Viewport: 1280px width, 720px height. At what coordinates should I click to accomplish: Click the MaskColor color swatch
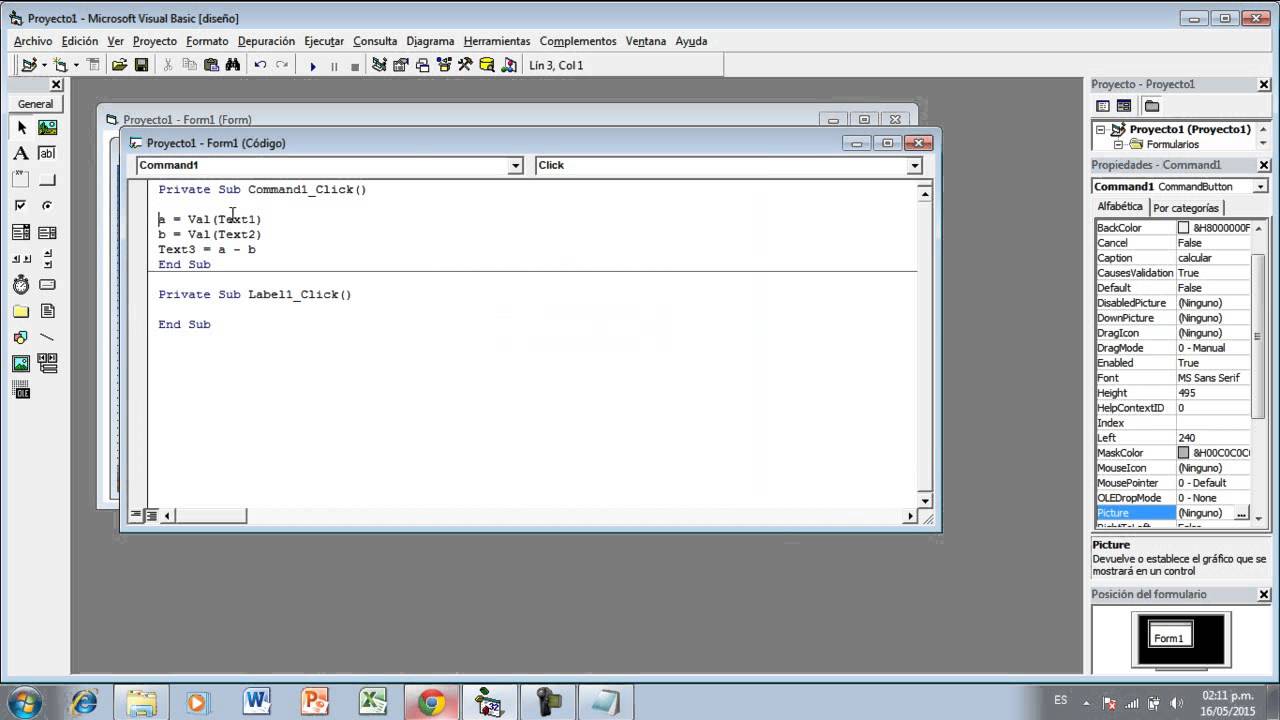click(x=1184, y=453)
